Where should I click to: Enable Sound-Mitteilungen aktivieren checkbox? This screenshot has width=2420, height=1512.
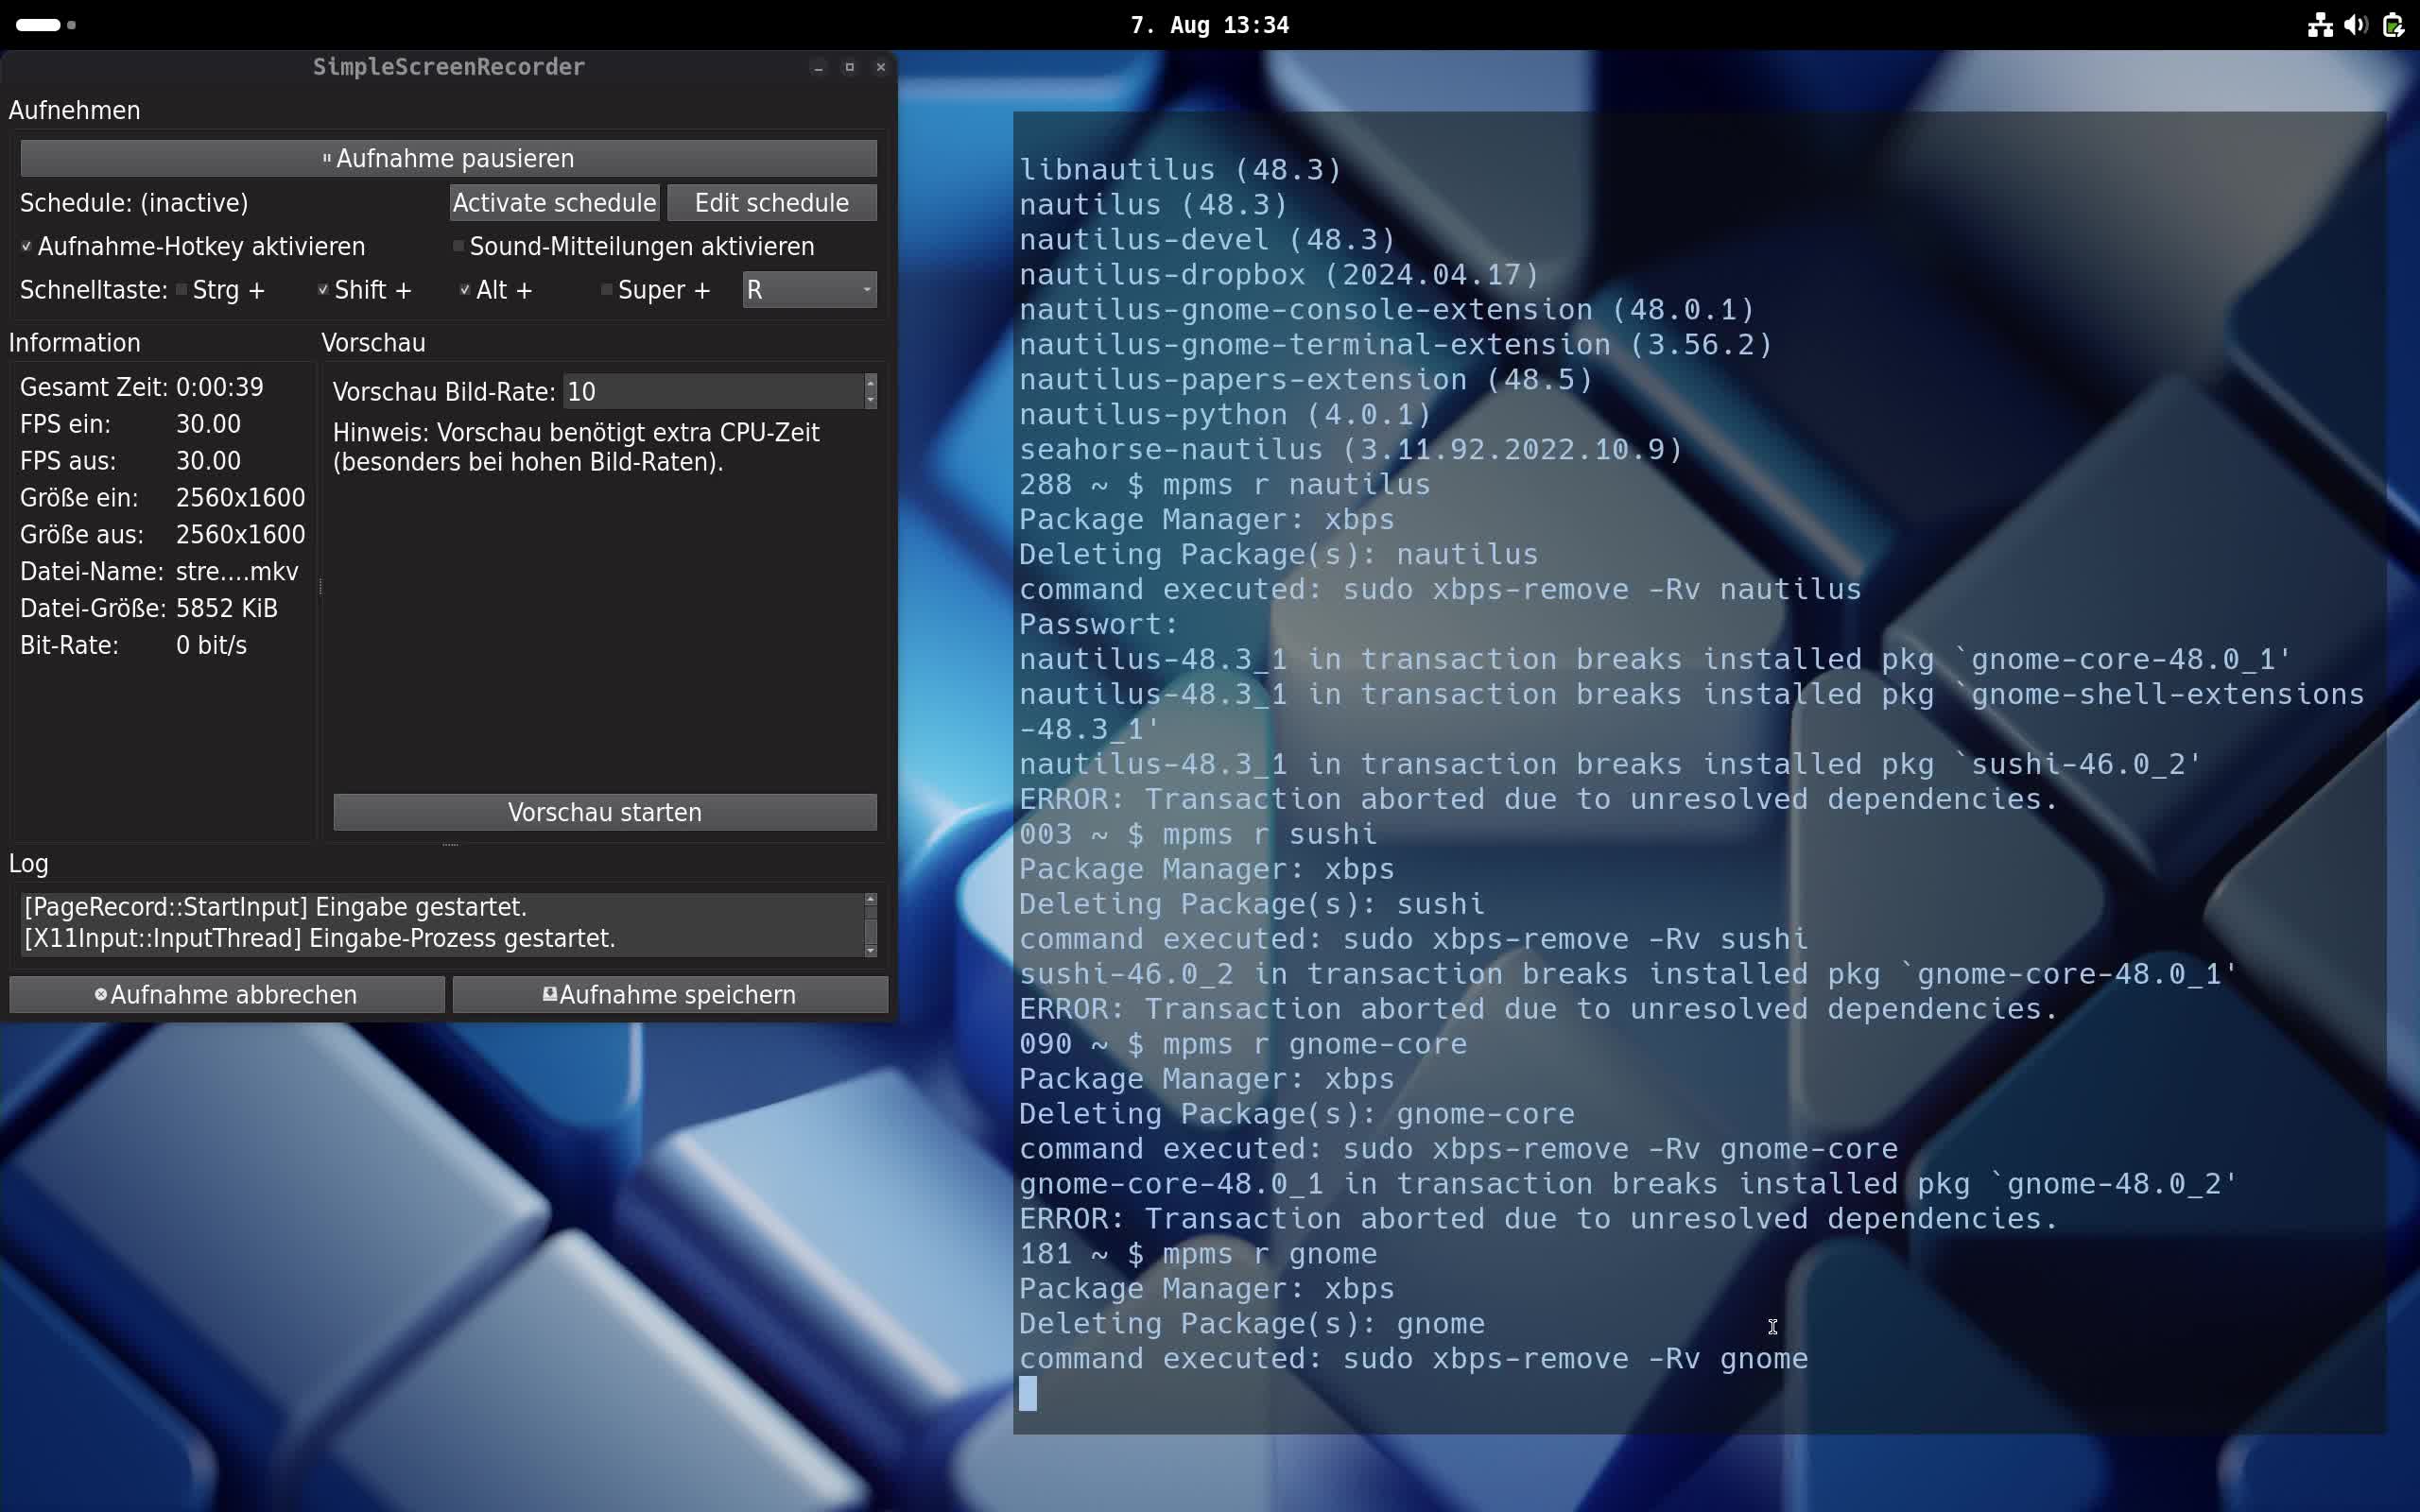pyautogui.click(x=459, y=246)
